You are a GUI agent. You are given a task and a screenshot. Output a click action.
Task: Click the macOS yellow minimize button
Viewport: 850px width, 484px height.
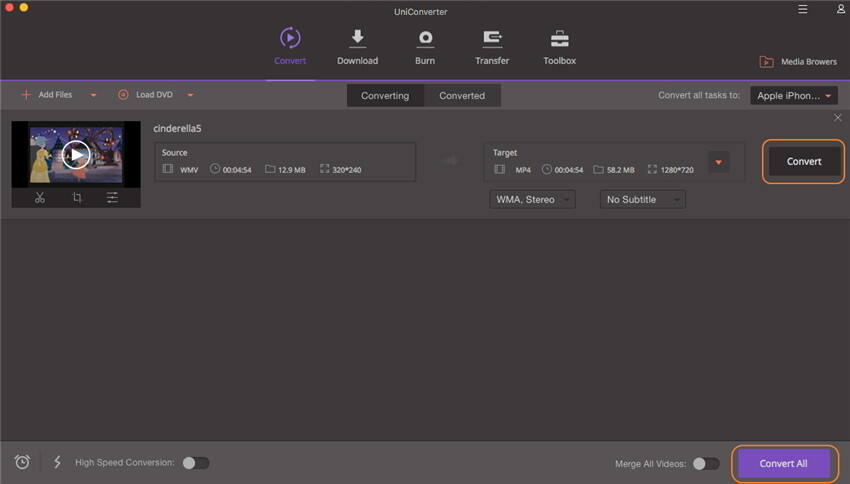24,8
